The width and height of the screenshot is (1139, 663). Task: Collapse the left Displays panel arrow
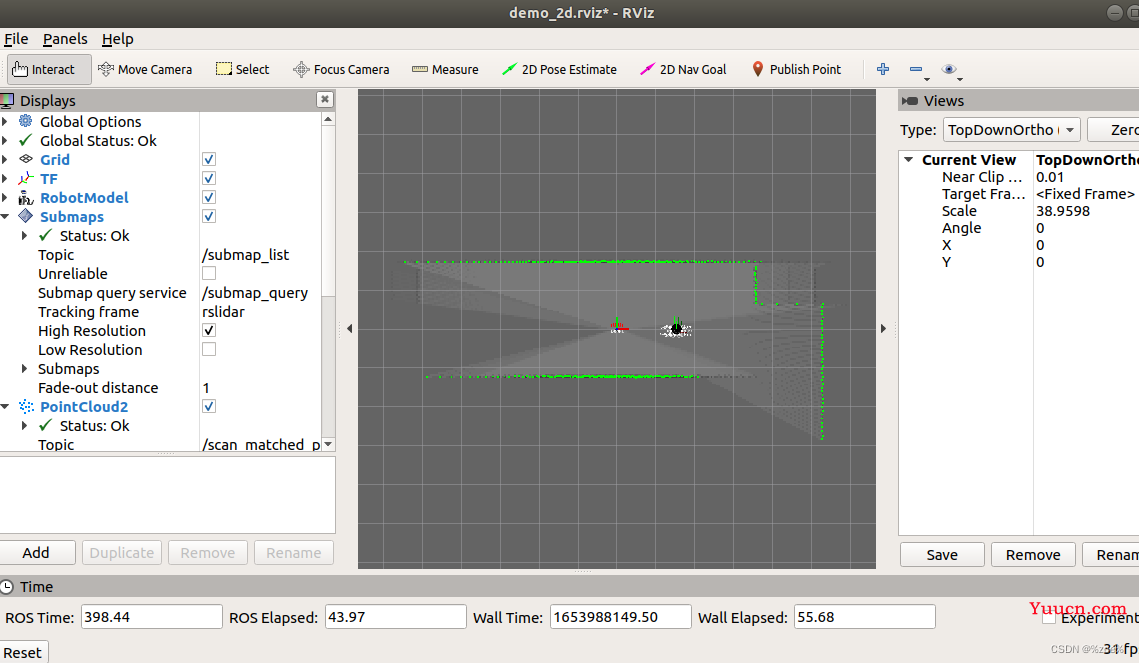tap(349, 328)
